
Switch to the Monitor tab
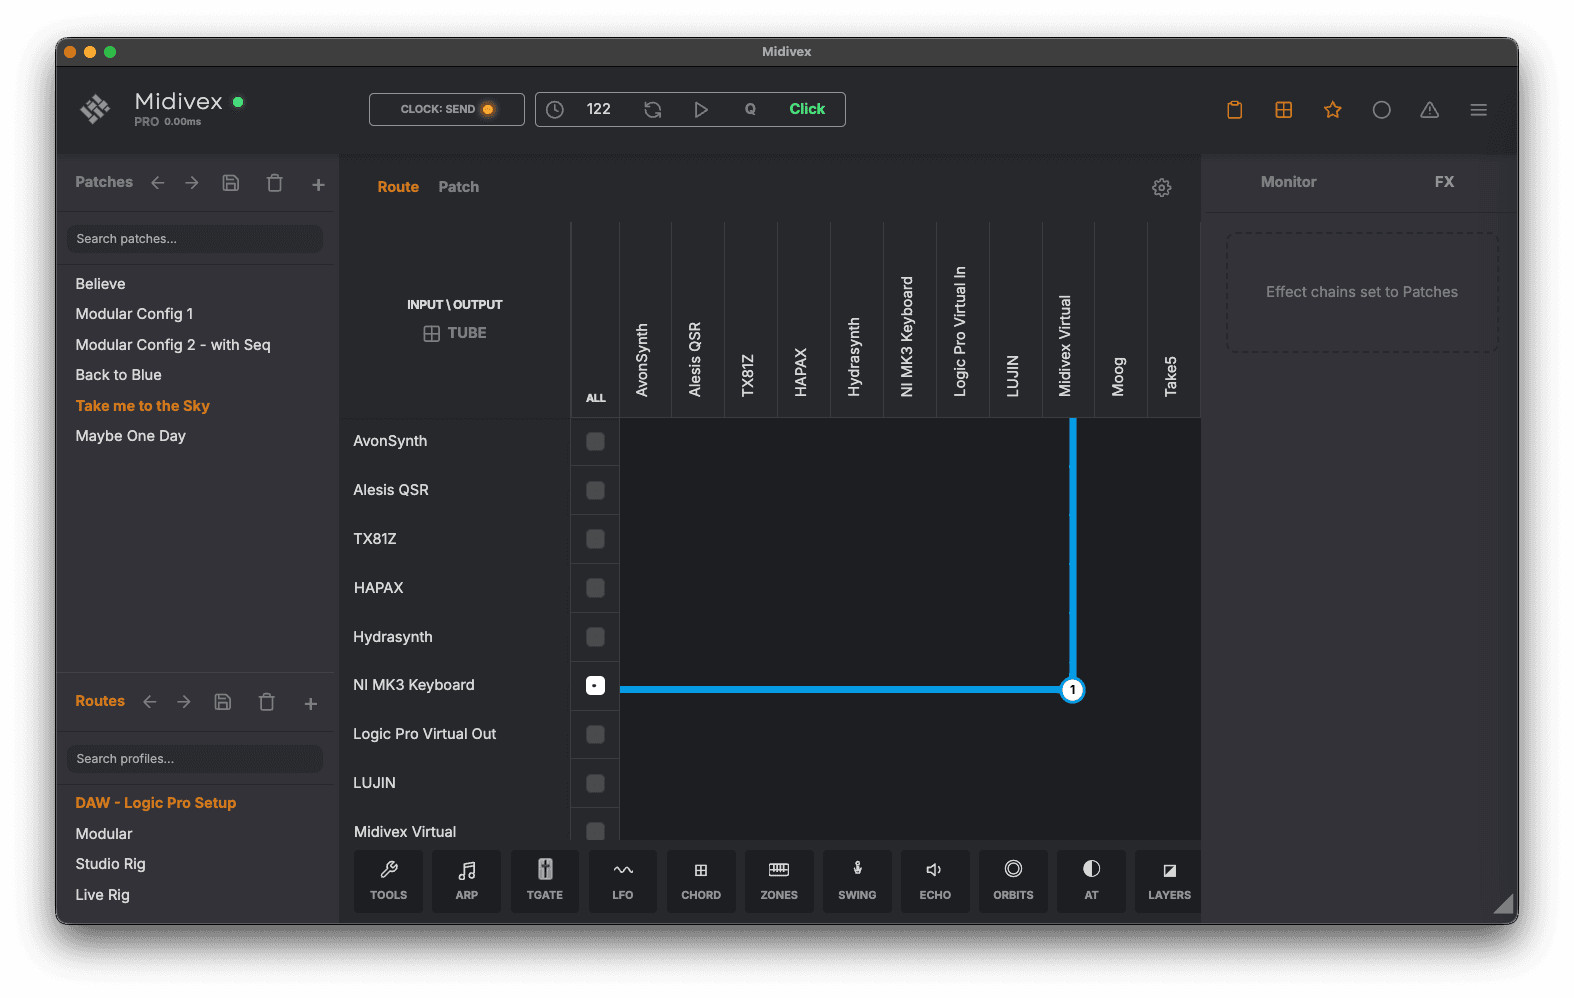pyautogui.click(x=1288, y=182)
